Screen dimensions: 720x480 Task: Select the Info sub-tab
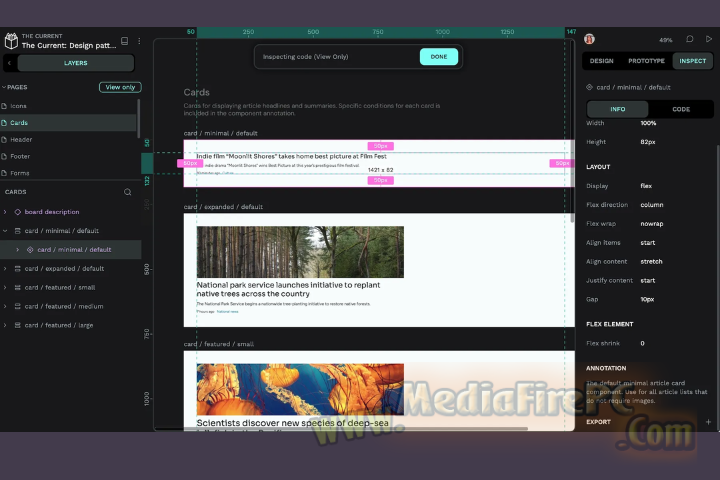[x=618, y=109]
